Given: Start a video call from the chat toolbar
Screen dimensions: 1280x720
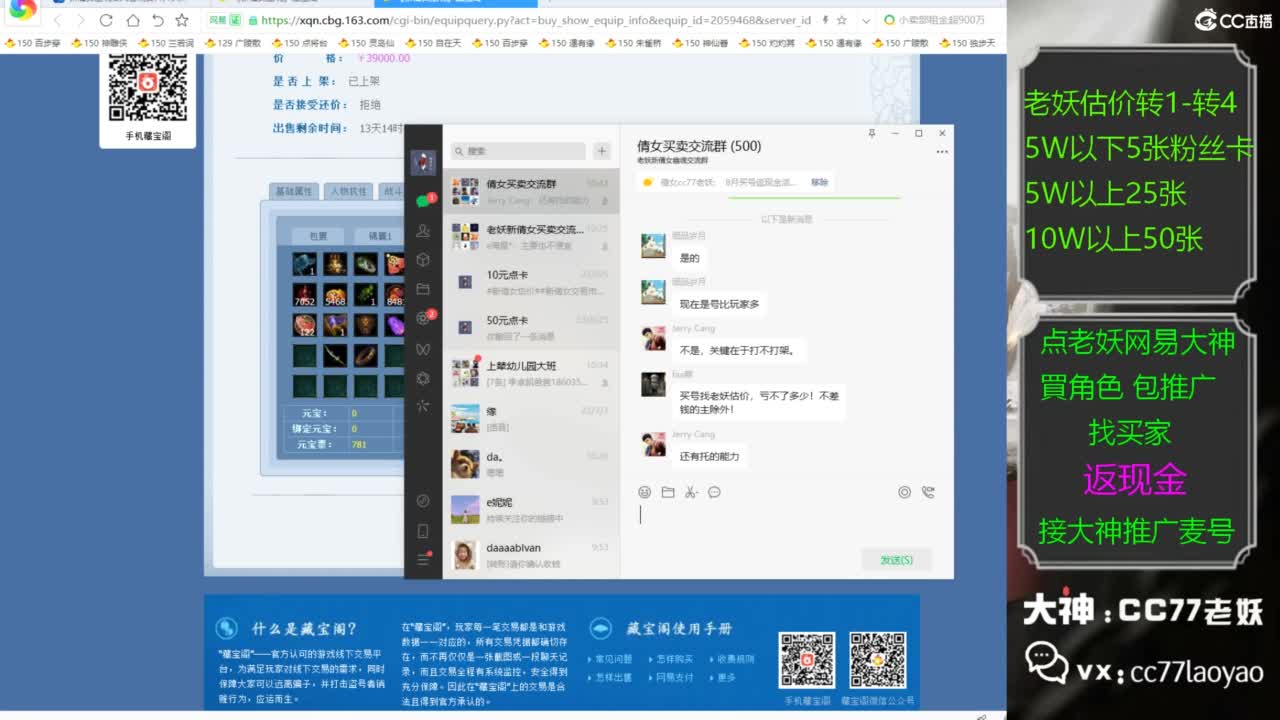Looking at the screenshot, I should [x=928, y=491].
